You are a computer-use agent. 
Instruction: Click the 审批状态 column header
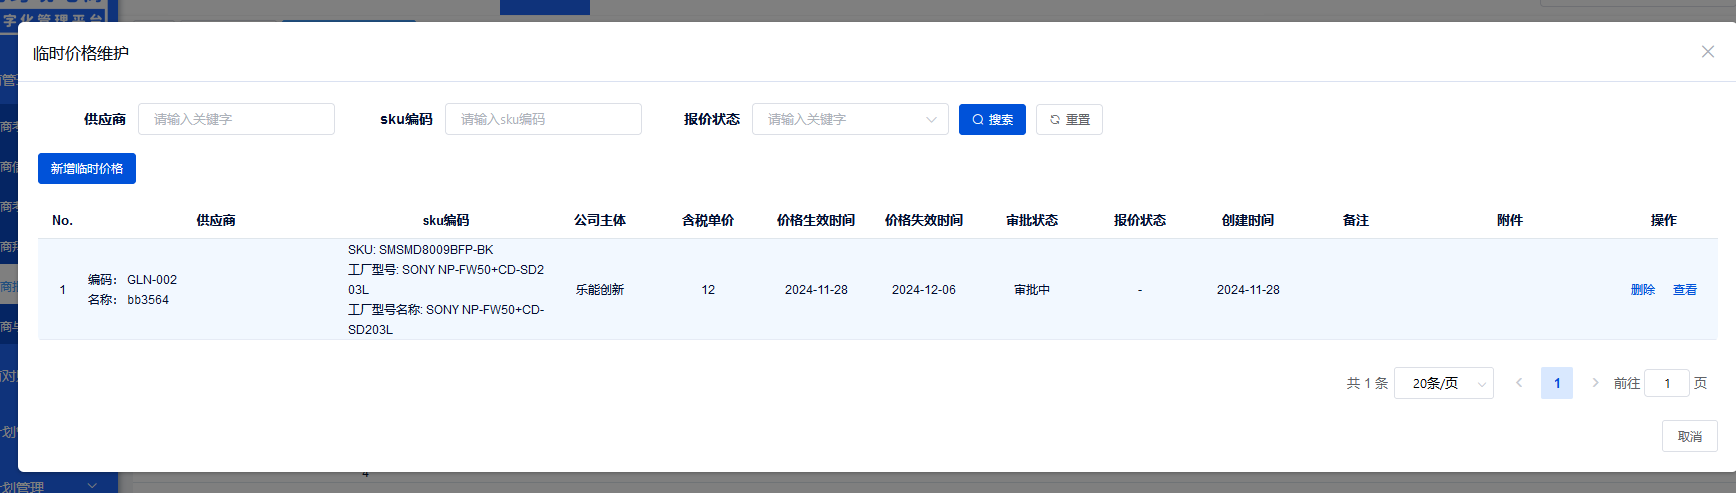tap(1032, 220)
